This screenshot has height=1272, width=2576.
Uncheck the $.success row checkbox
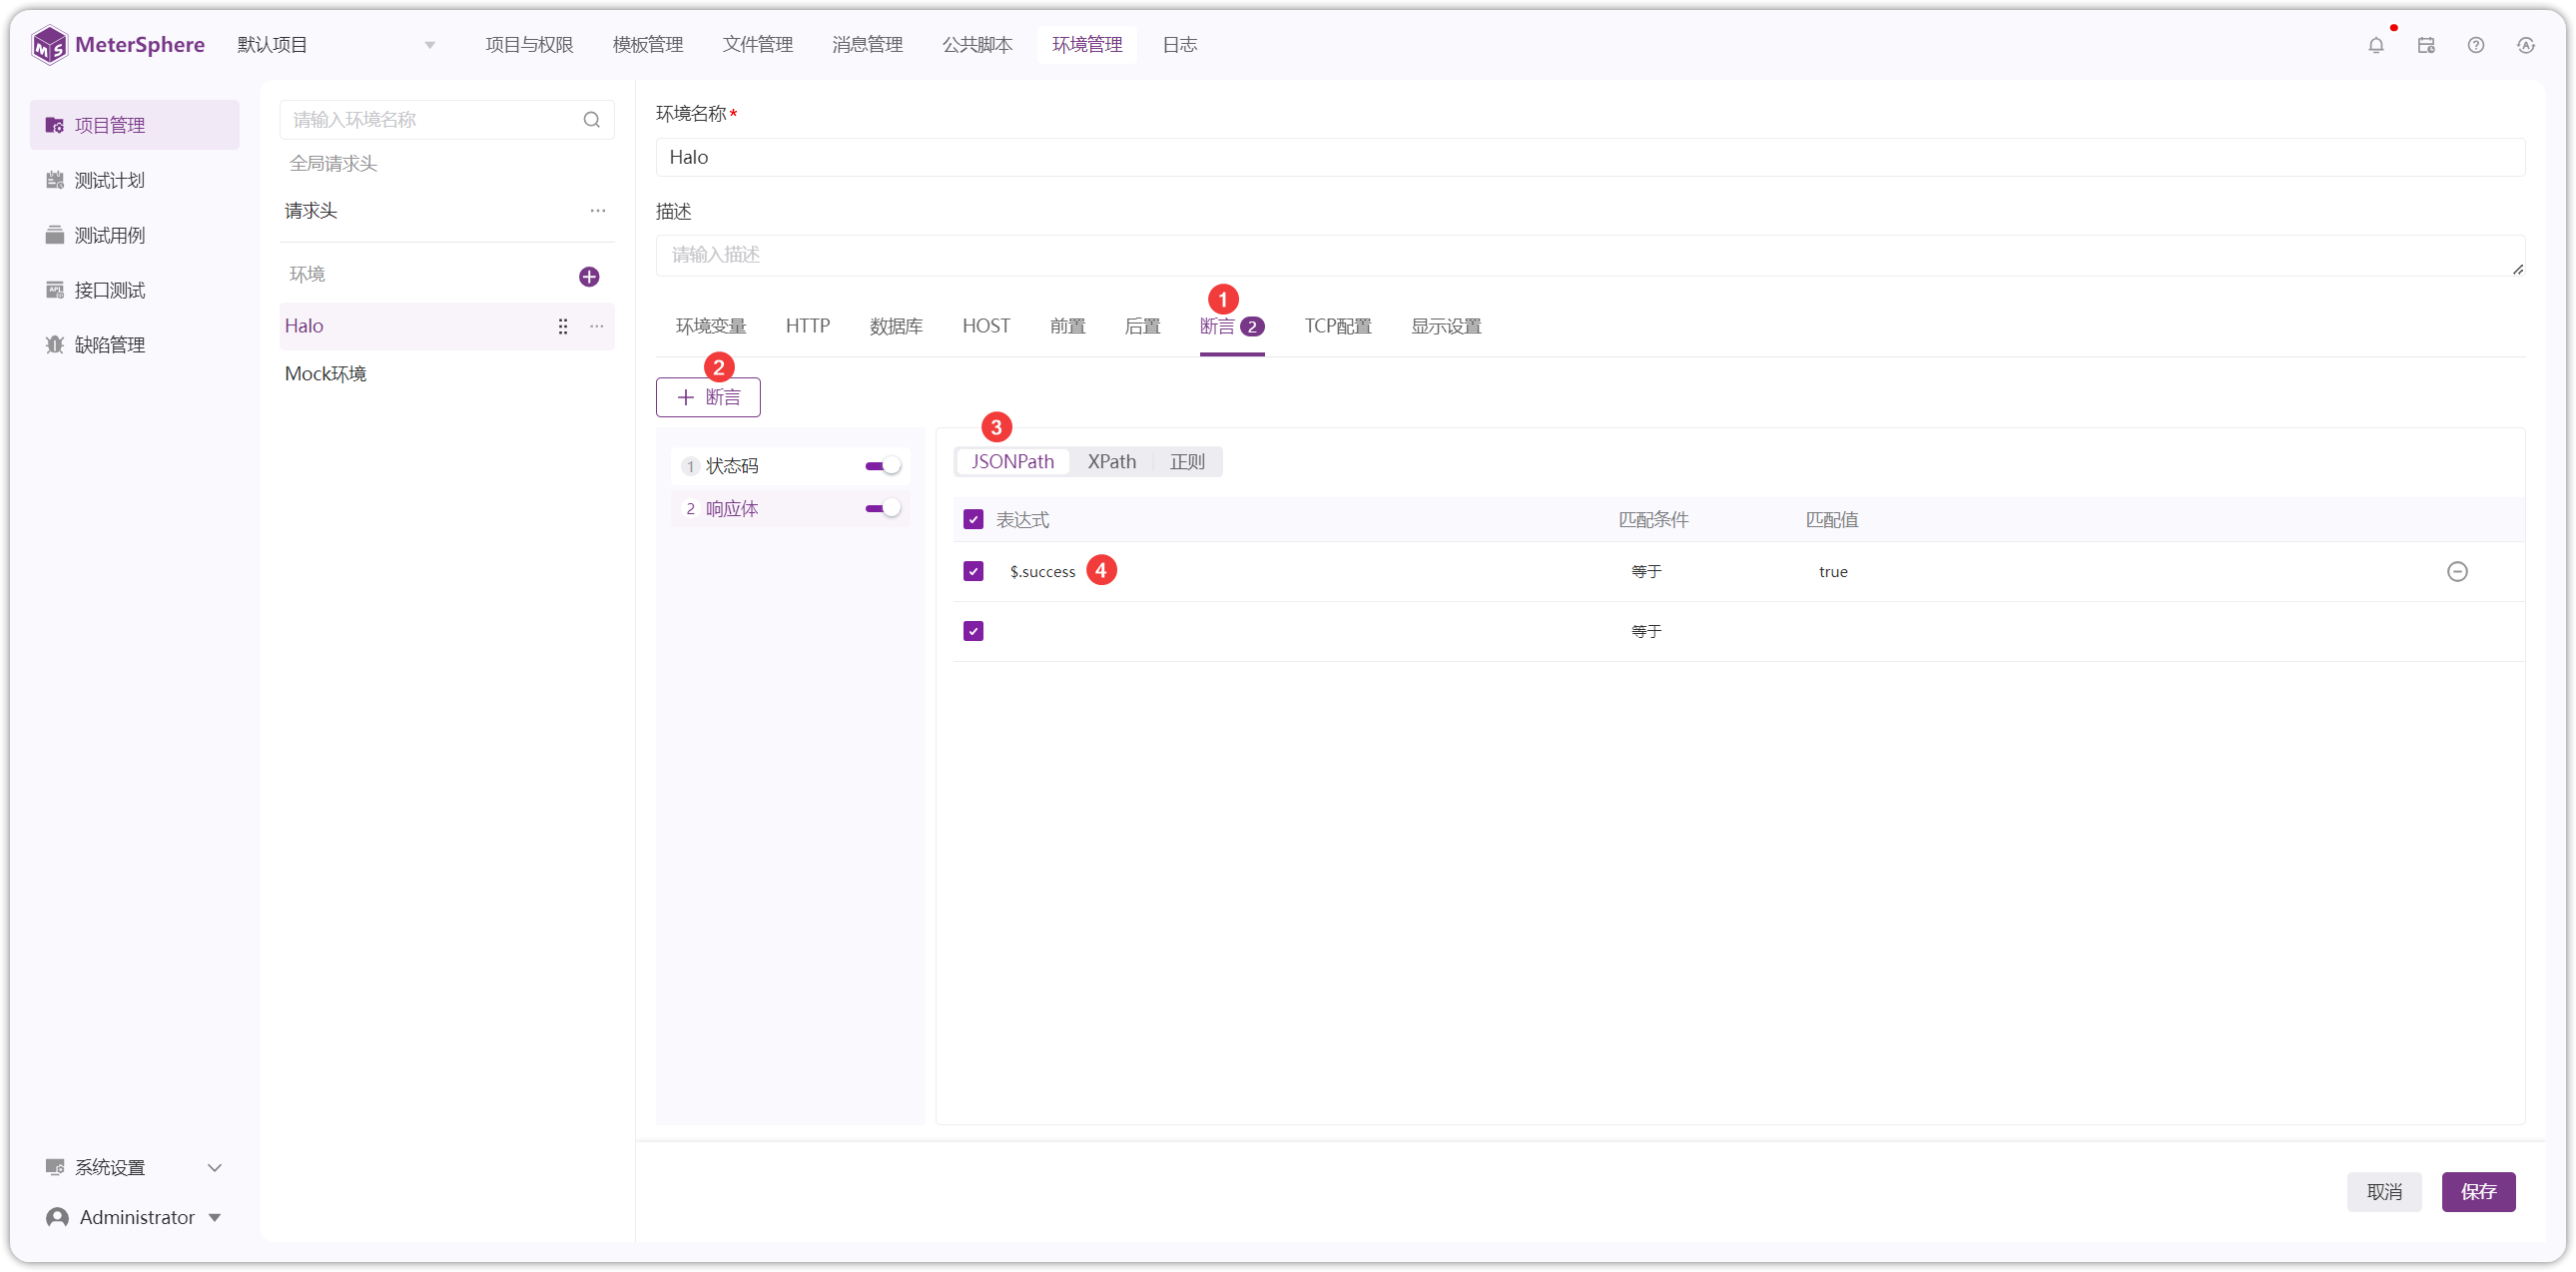pyautogui.click(x=973, y=571)
